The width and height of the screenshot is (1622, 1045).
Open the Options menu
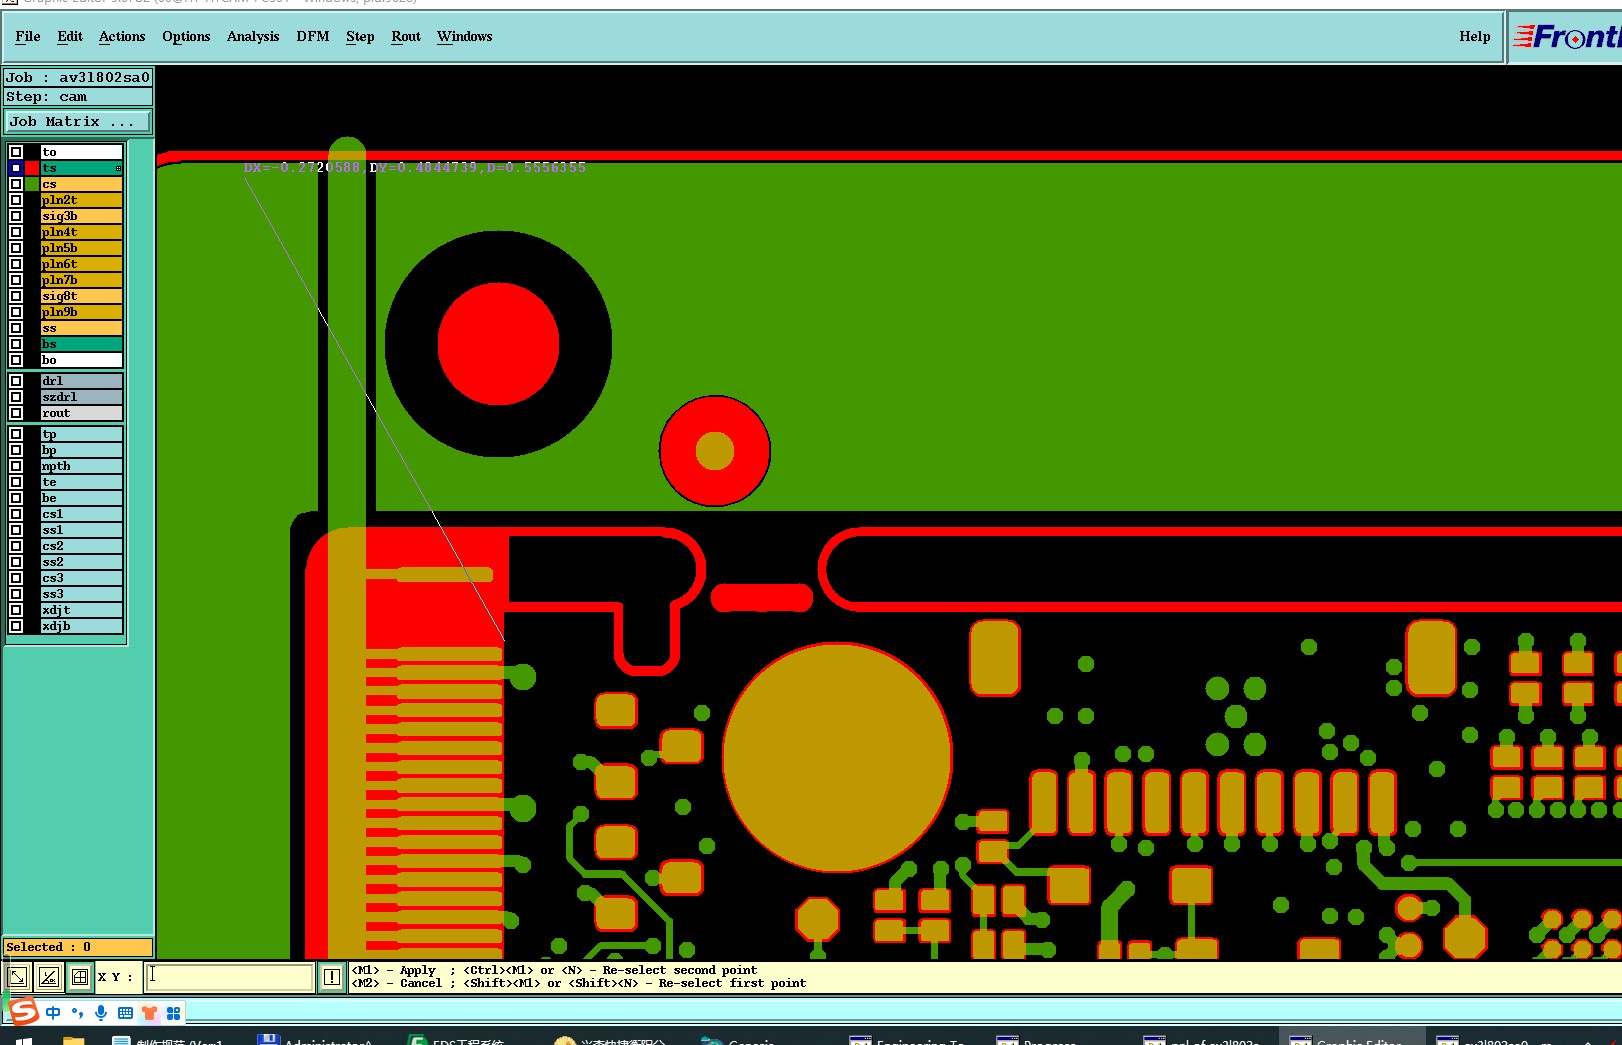[x=186, y=36]
